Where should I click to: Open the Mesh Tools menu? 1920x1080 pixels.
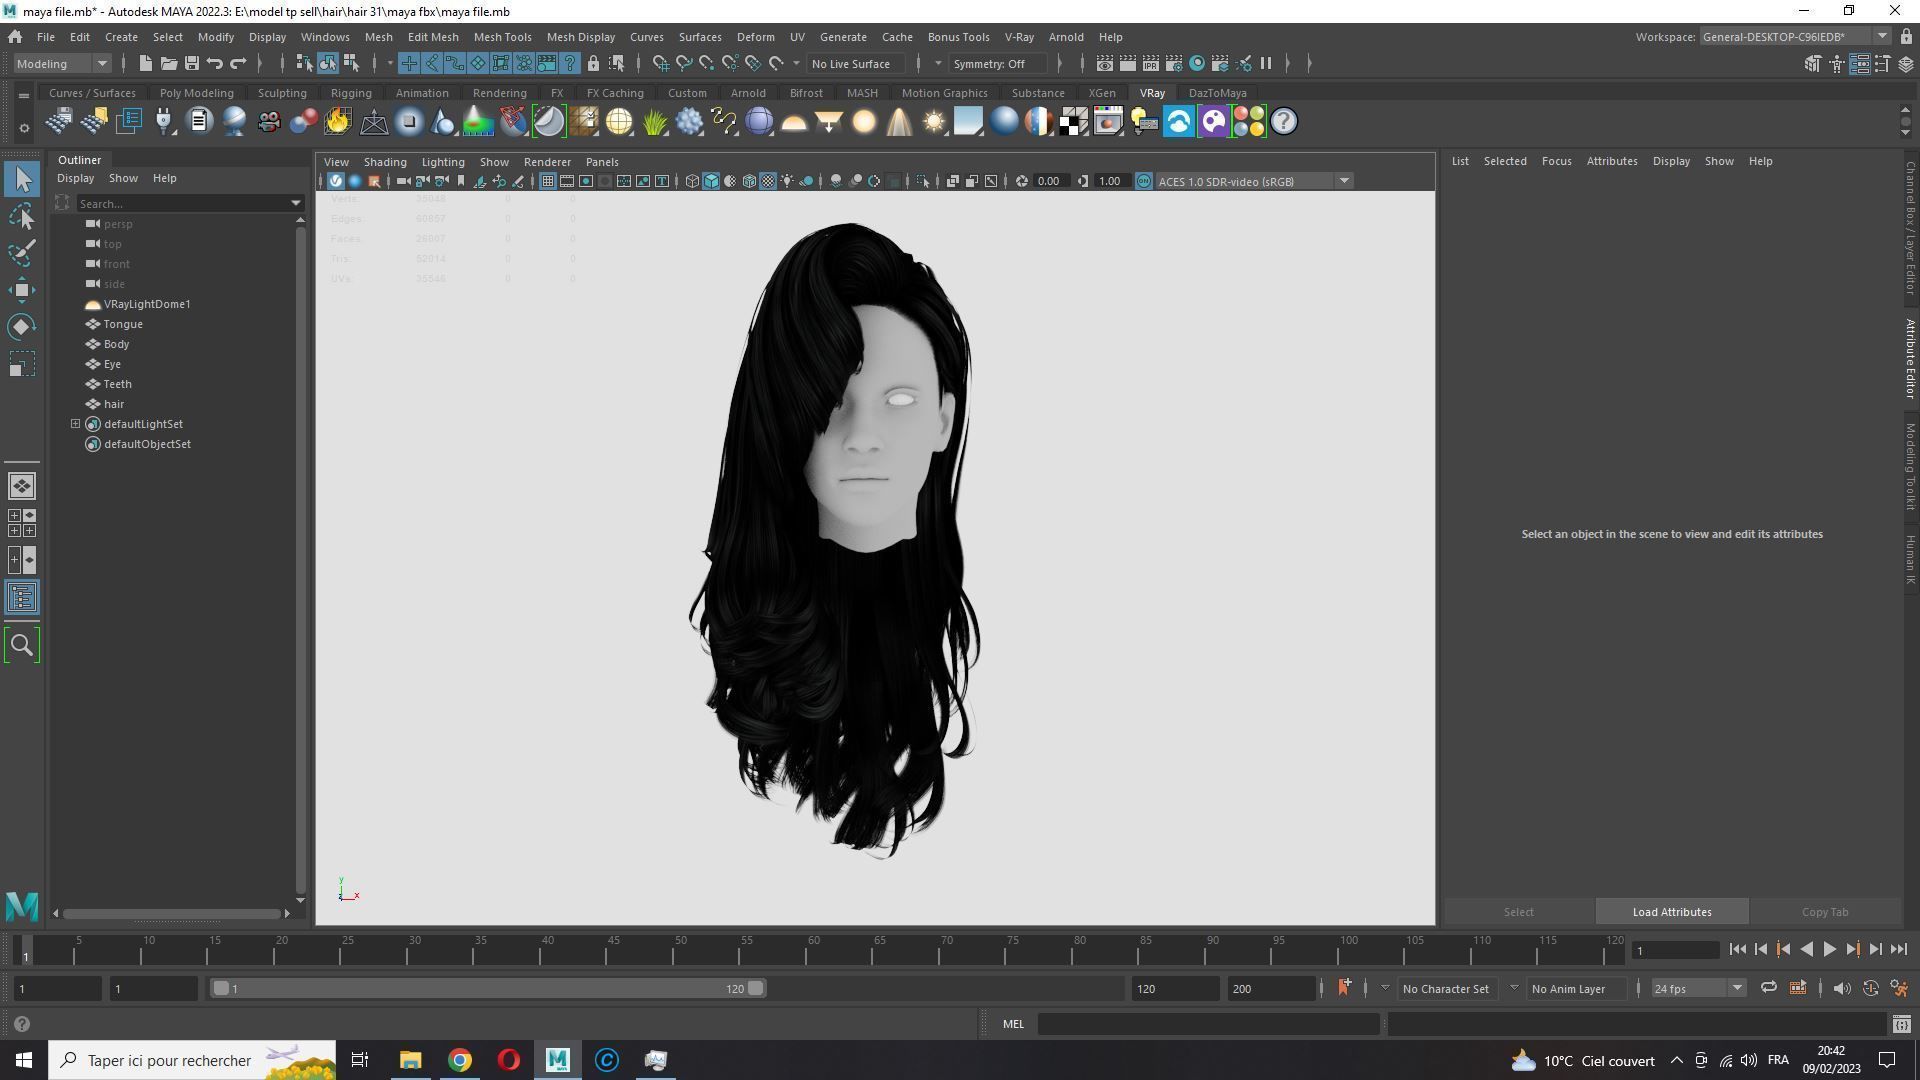click(x=502, y=37)
